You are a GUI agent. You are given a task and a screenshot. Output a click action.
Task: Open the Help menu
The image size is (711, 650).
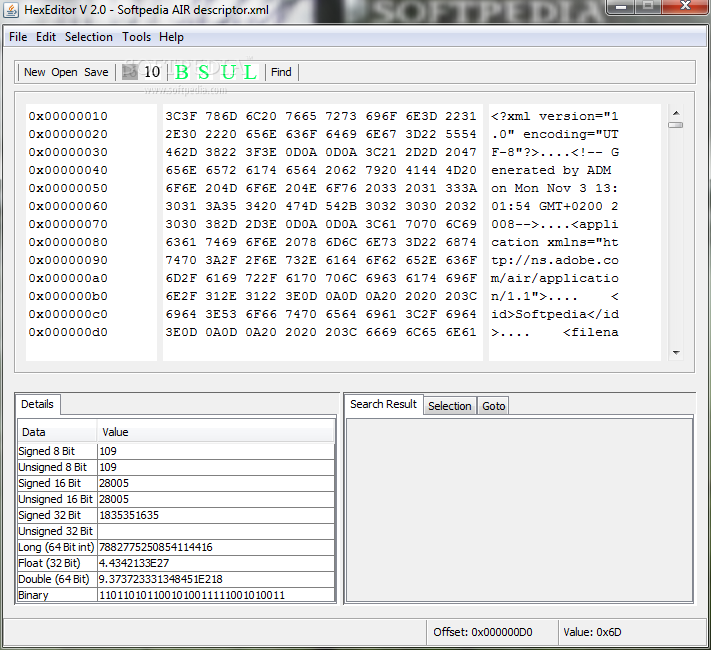pos(171,37)
